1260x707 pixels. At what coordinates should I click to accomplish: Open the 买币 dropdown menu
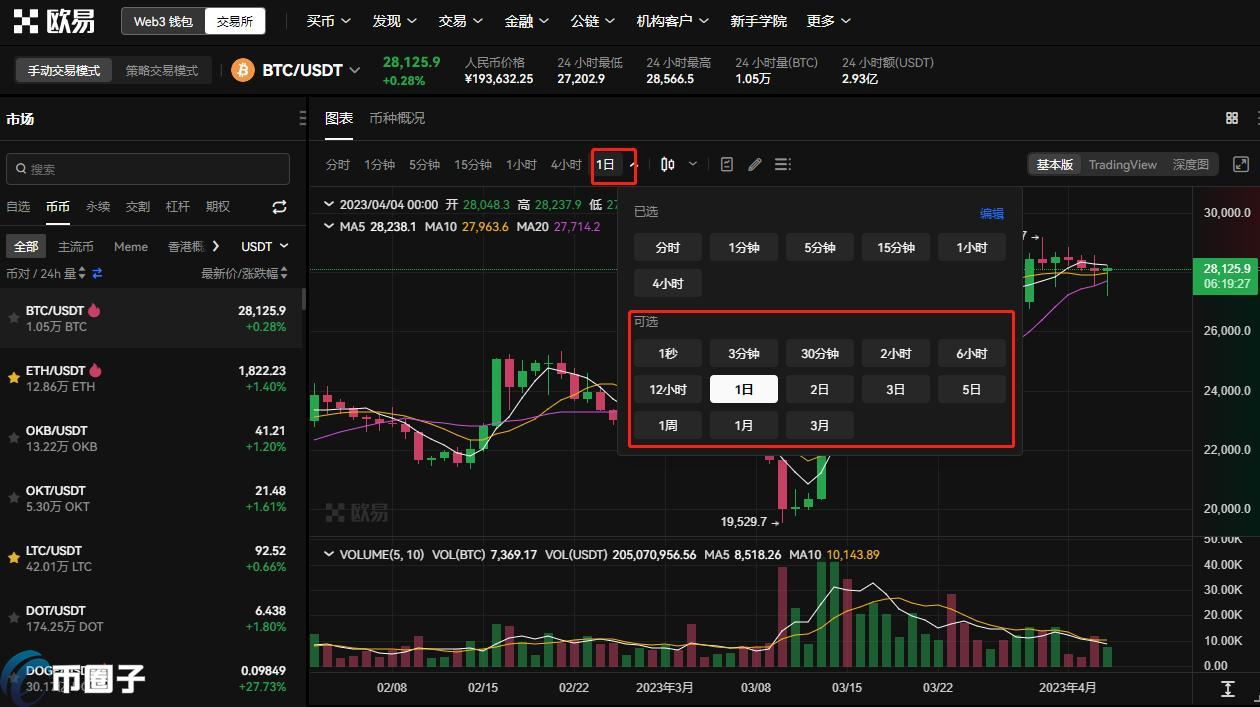click(x=329, y=21)
